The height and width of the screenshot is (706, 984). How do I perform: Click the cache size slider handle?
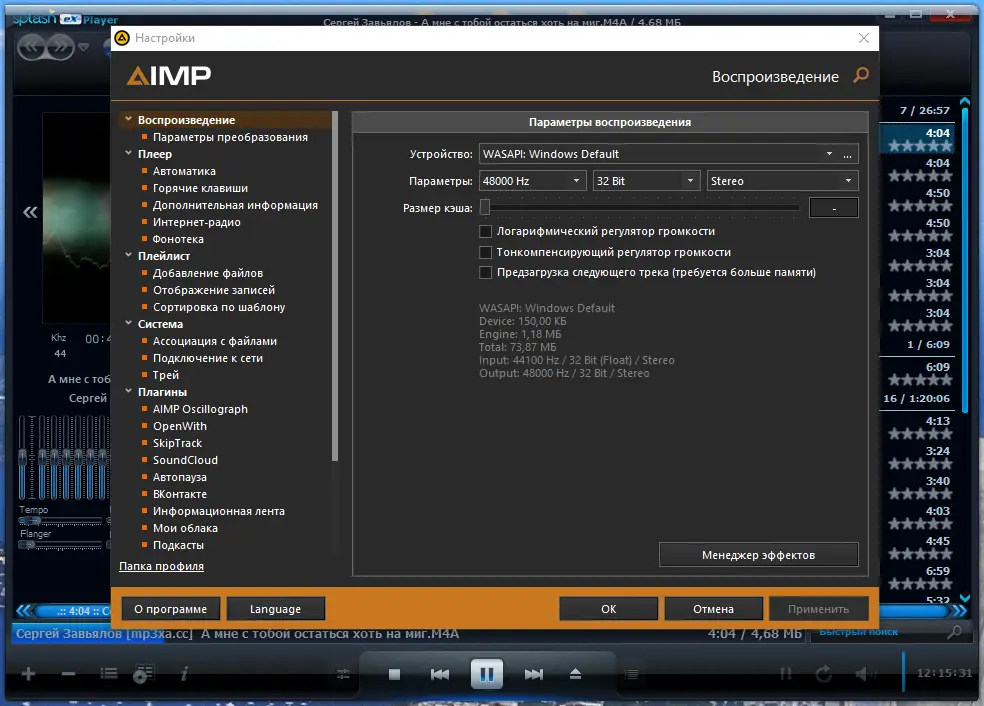[x=484, y=207]
